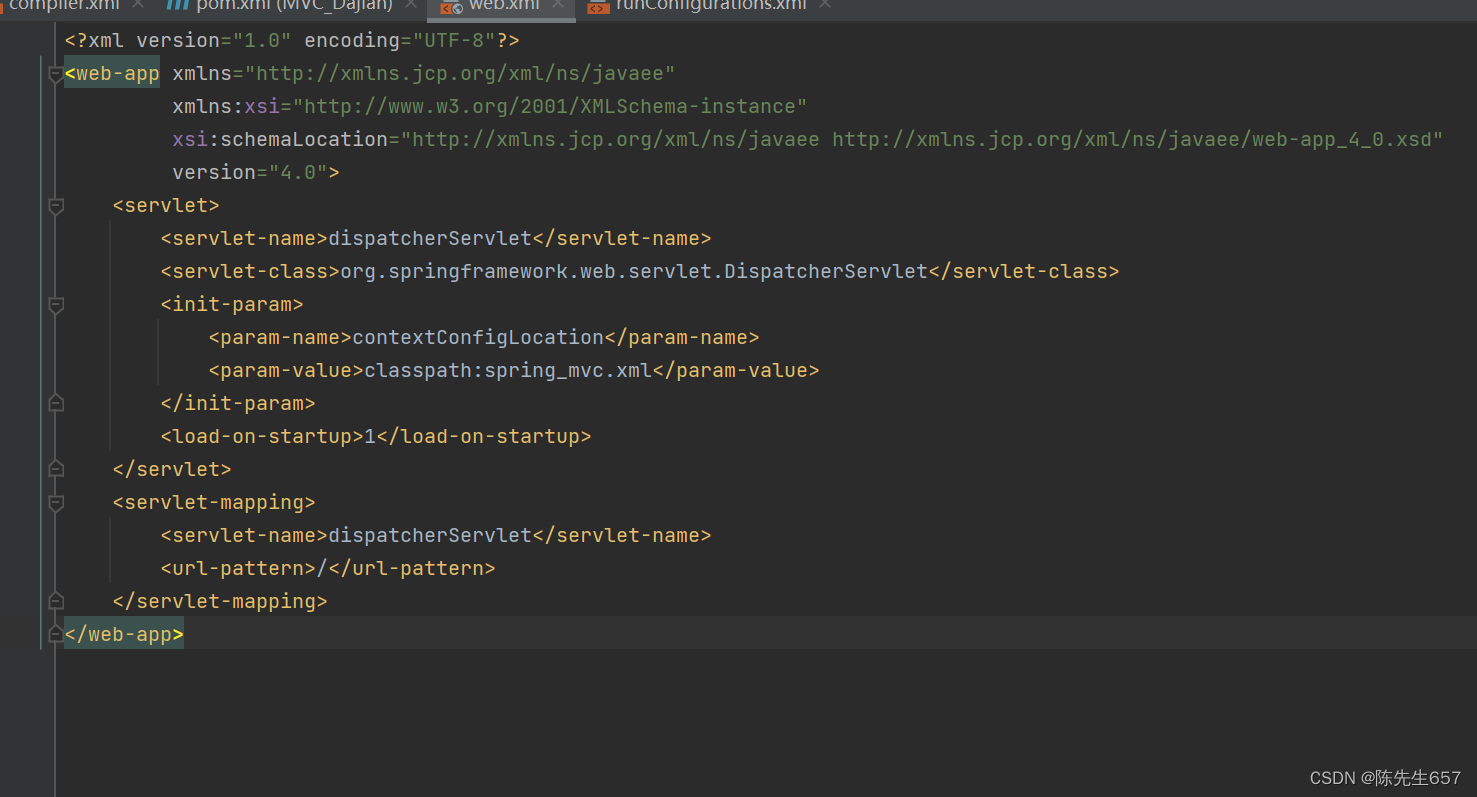Close the web.xml tab with its X
Screen dimensions: 1477x797
pyautogui.click(x=557, y=6)
